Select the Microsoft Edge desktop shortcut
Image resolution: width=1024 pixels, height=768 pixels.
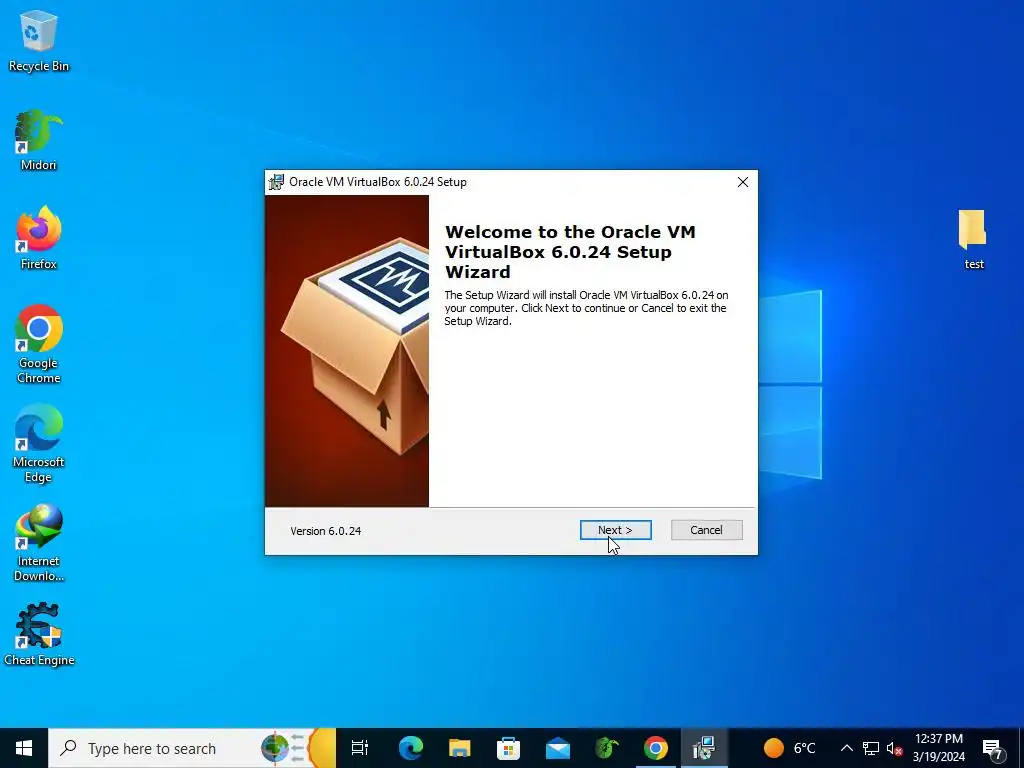pos(39,443)
